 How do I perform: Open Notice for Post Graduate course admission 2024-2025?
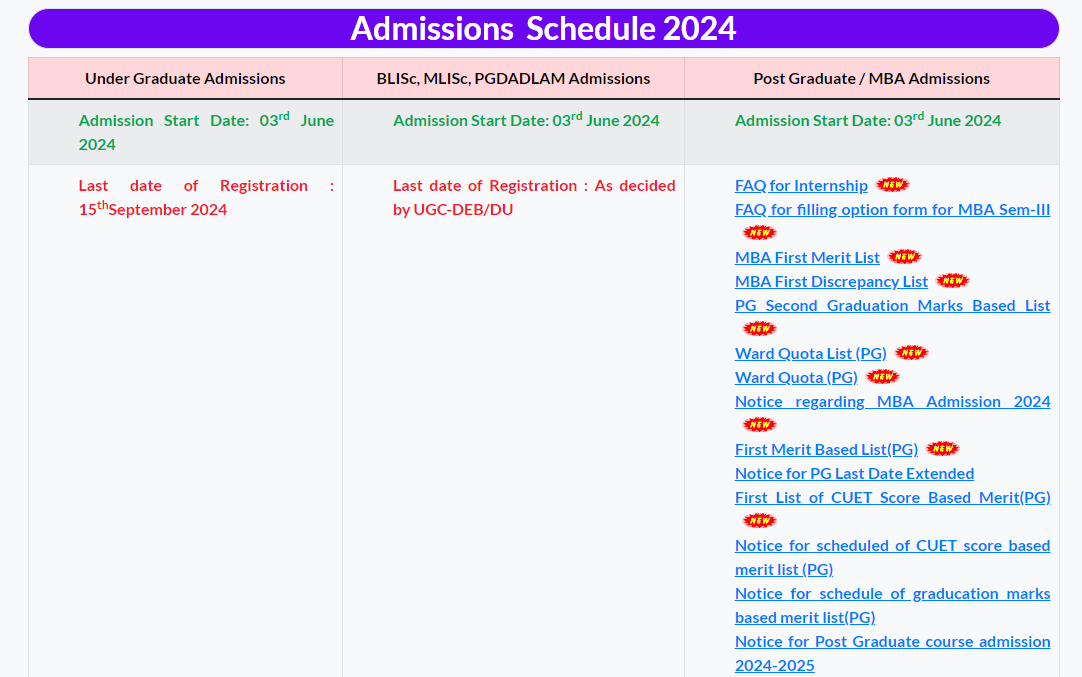point(892,653)
